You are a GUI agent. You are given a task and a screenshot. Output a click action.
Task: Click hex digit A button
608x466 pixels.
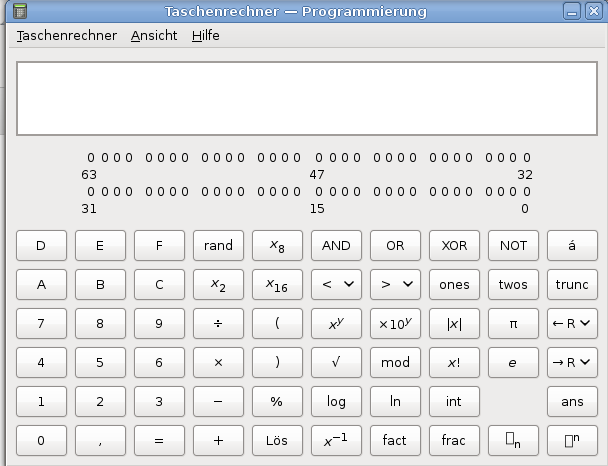pyautogui.click(x=41, y=285)
